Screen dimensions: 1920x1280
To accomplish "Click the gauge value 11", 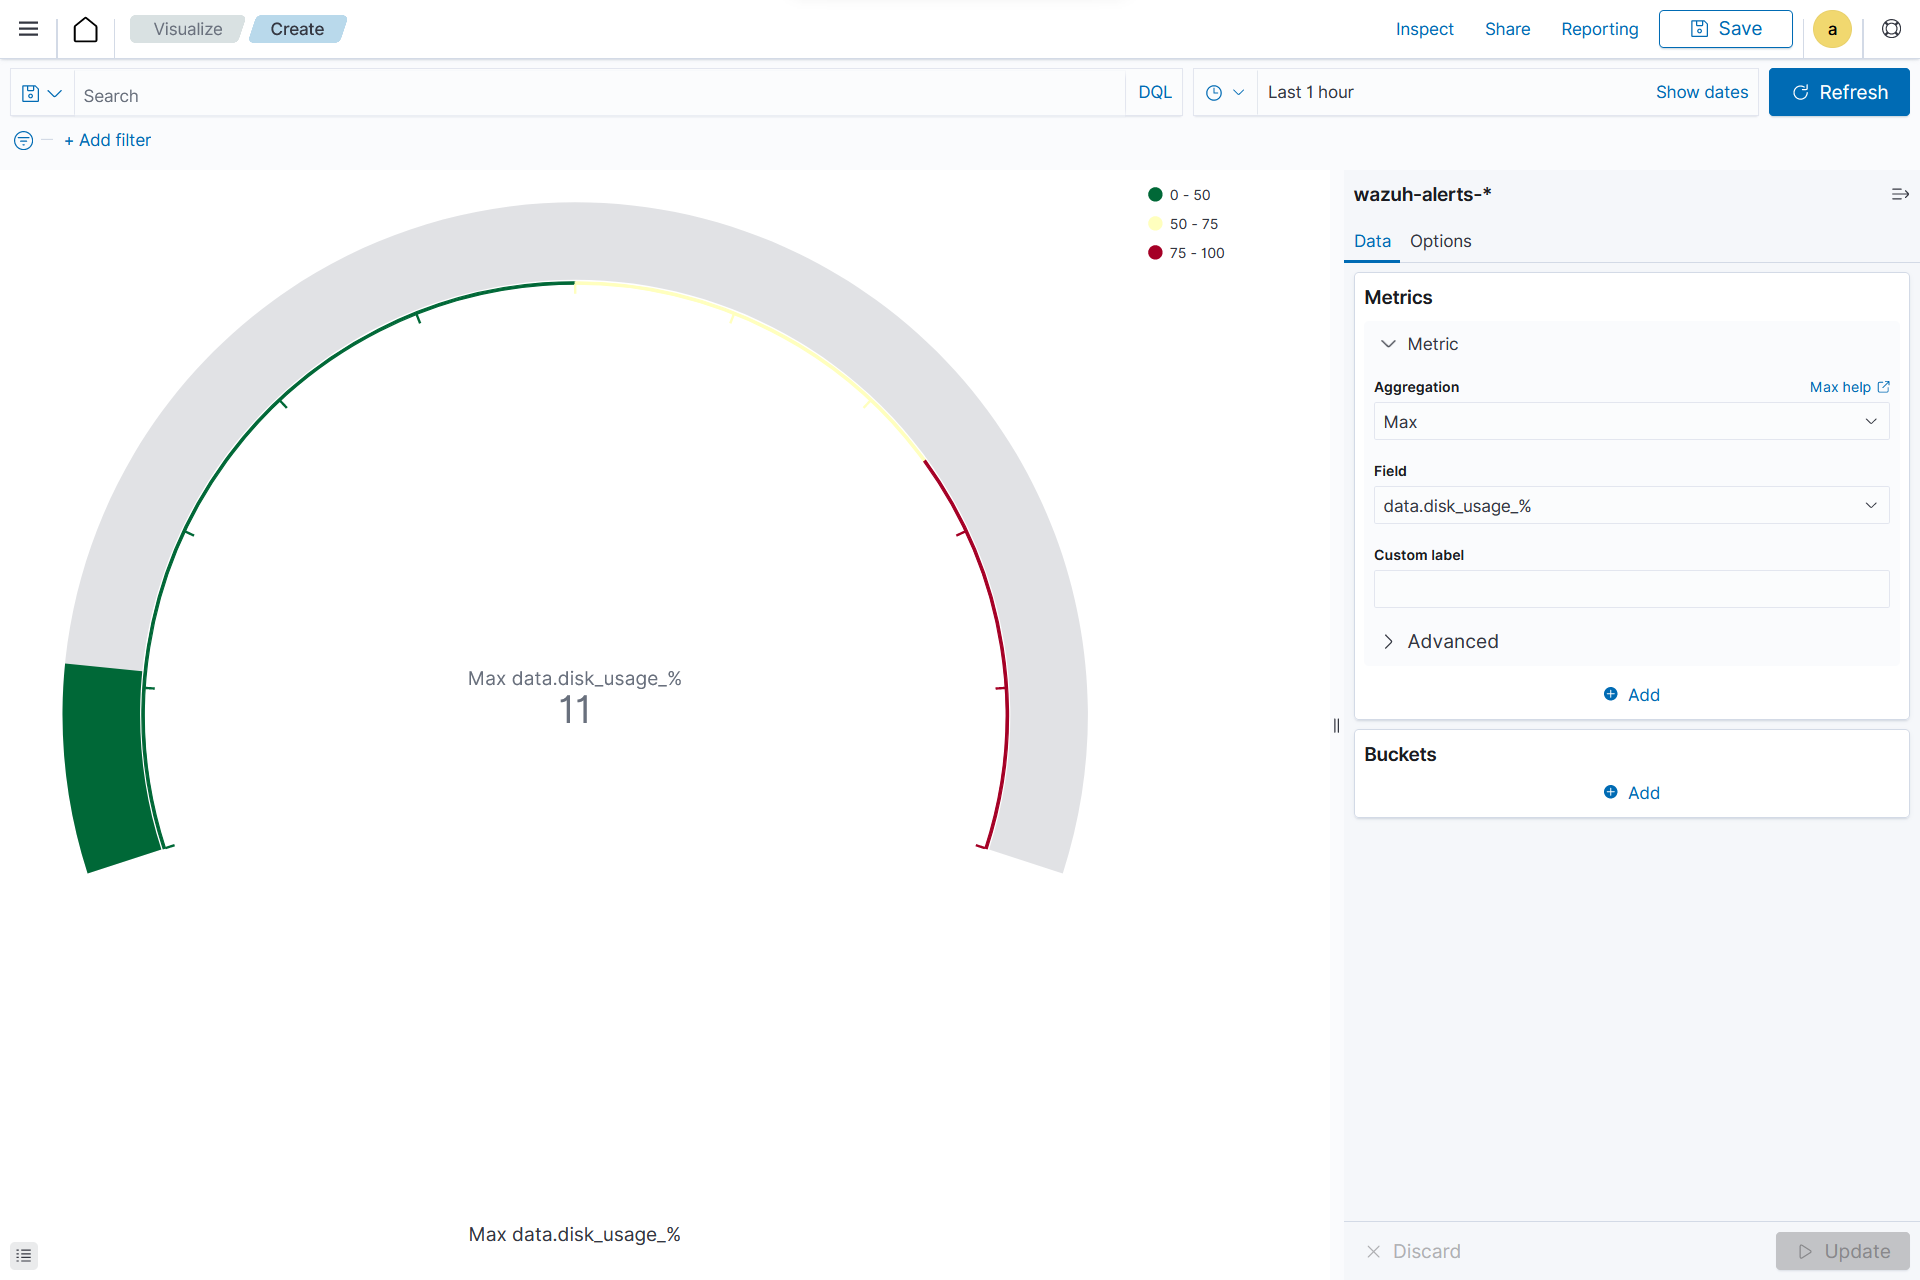I will 574,710.
